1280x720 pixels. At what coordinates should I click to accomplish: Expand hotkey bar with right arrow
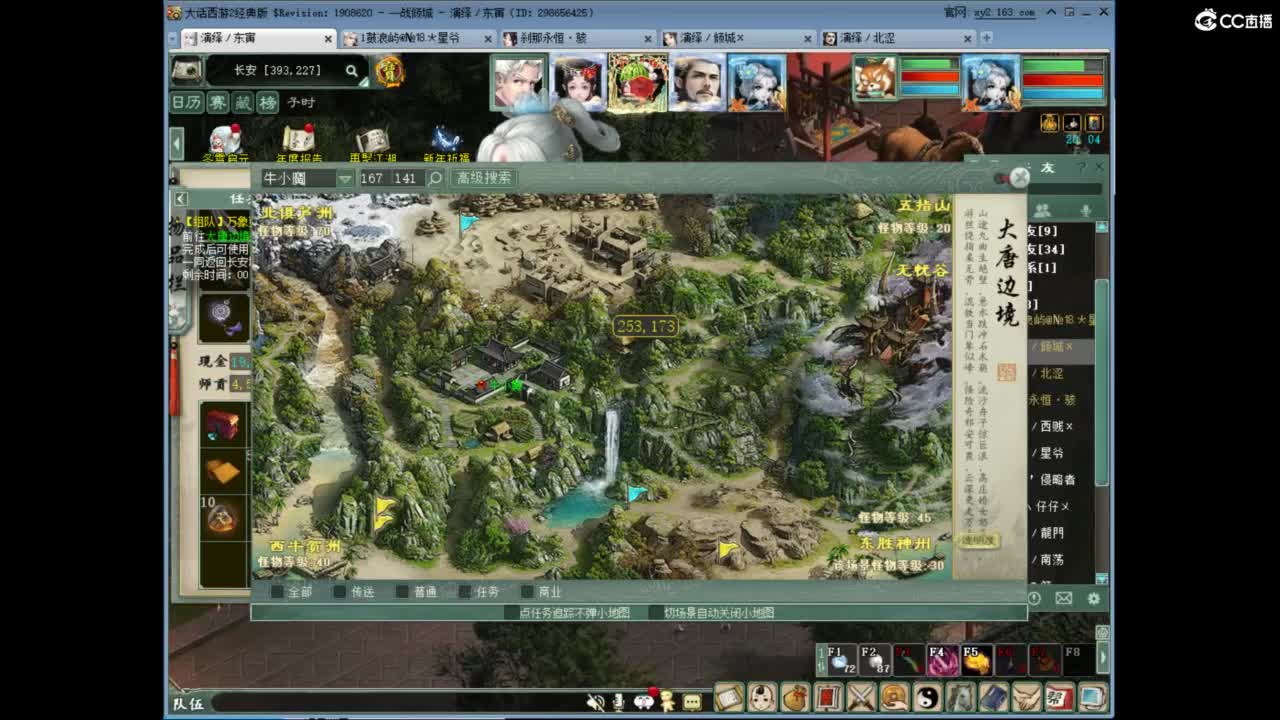click(x=1103, y=659)
